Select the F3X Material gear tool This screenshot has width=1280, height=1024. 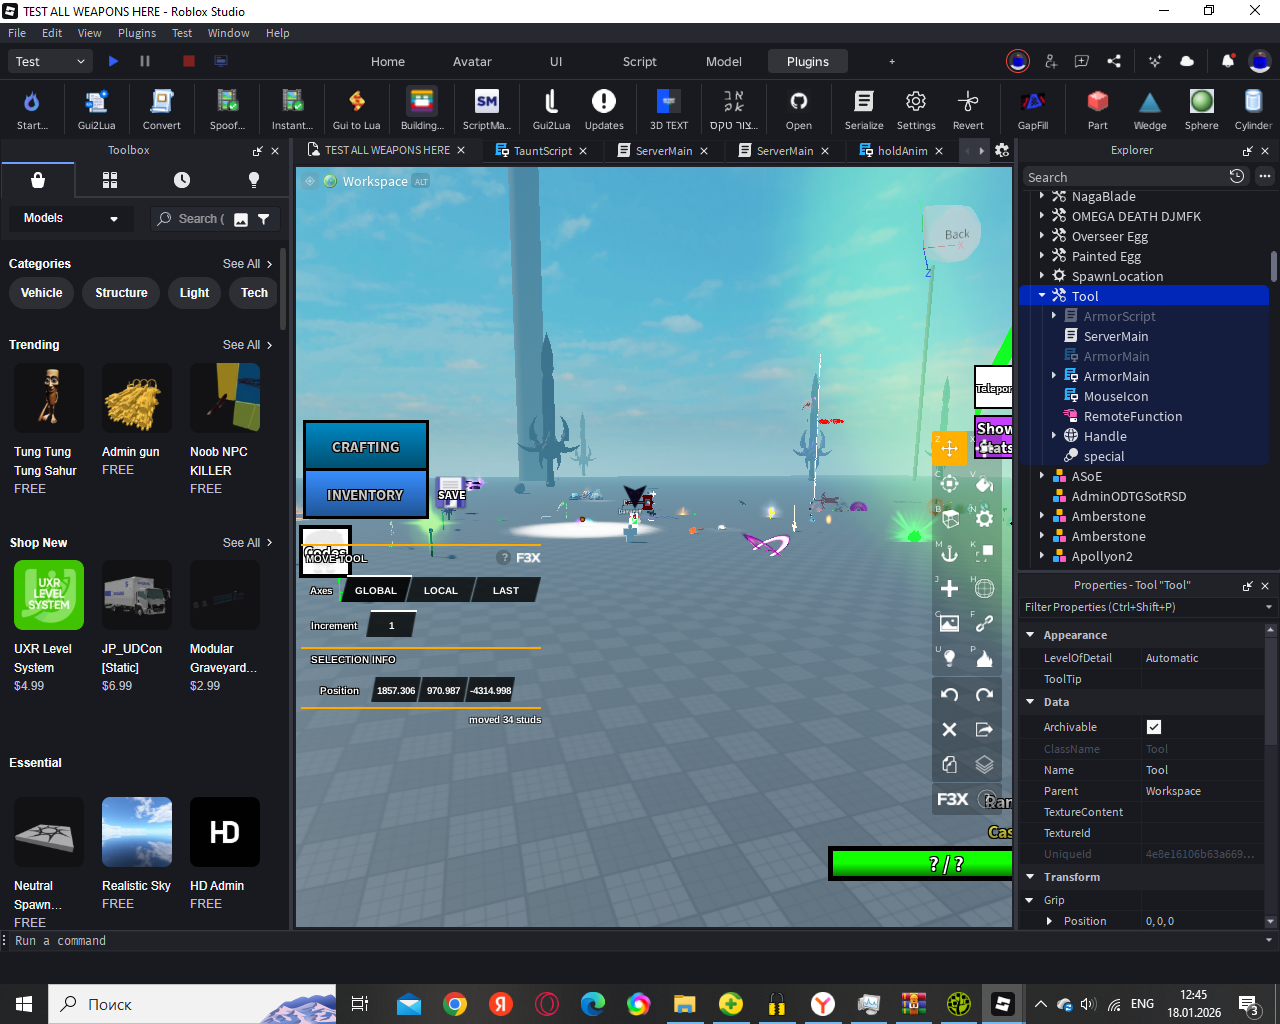(x=984, y=518)
